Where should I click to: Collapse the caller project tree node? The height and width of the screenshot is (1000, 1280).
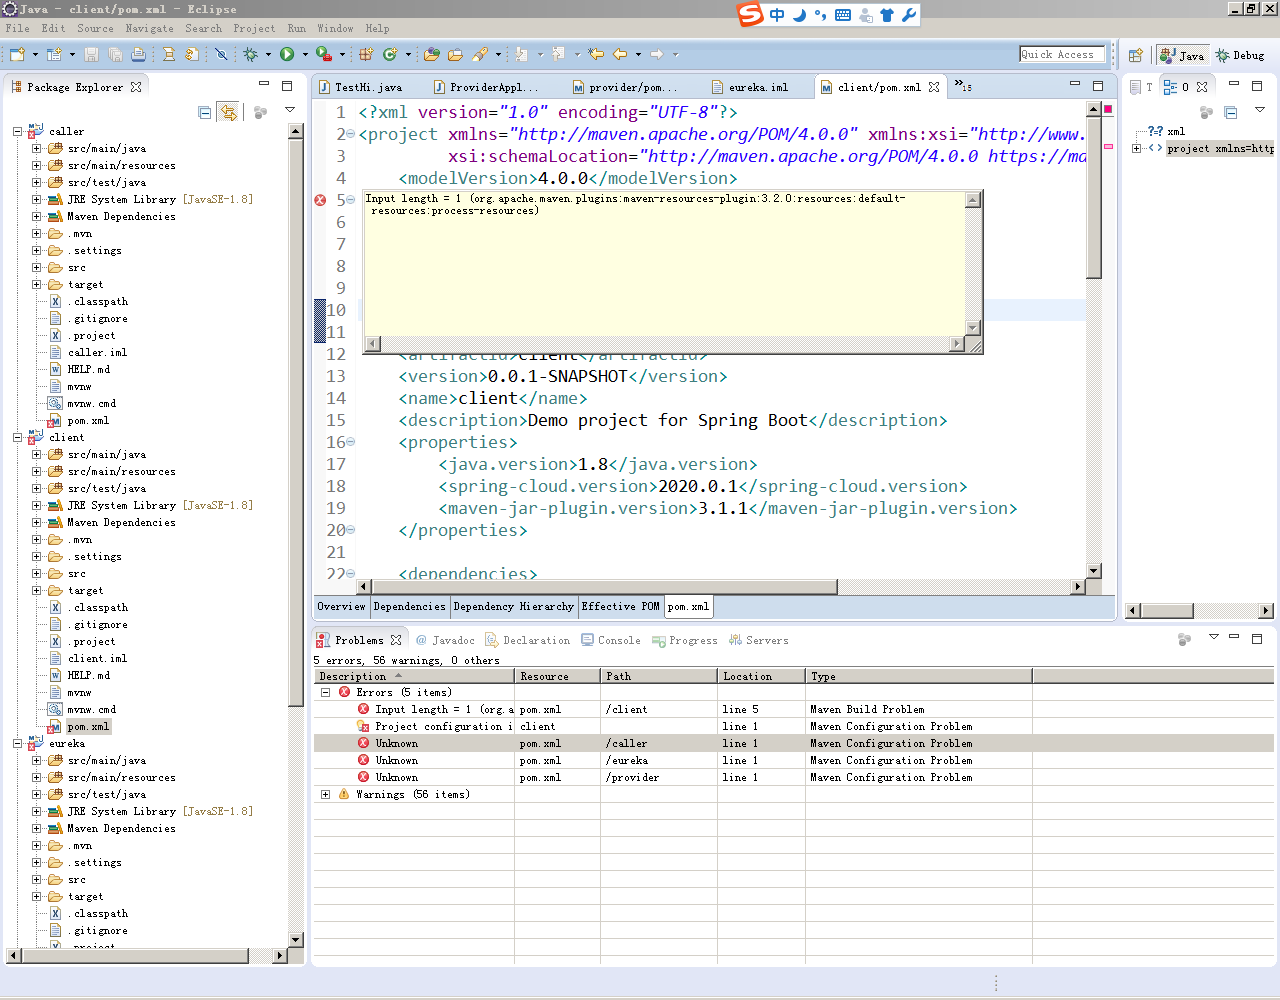click(17, 132)
